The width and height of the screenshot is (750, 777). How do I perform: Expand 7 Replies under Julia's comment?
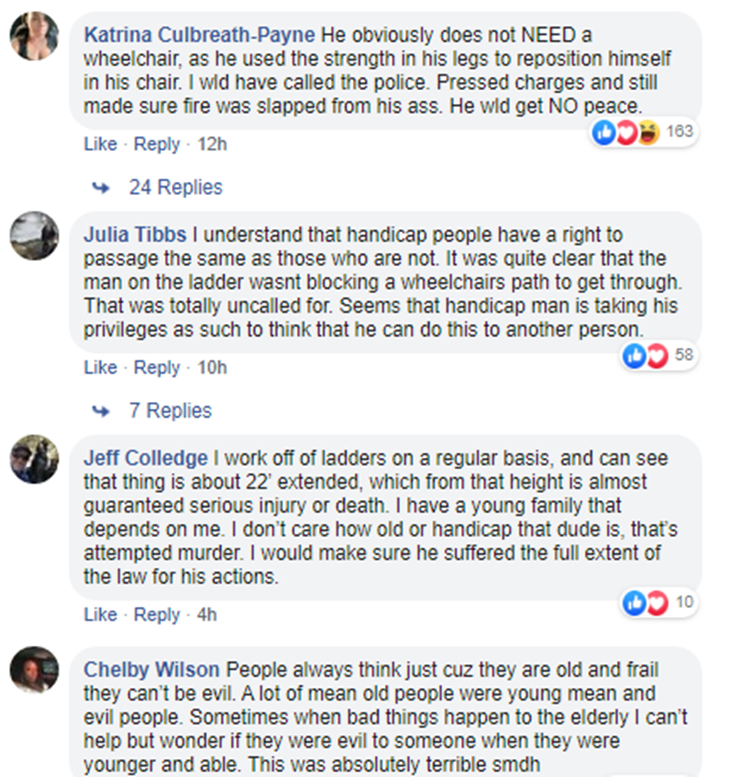pyautogui.click(x=170, y=411)
